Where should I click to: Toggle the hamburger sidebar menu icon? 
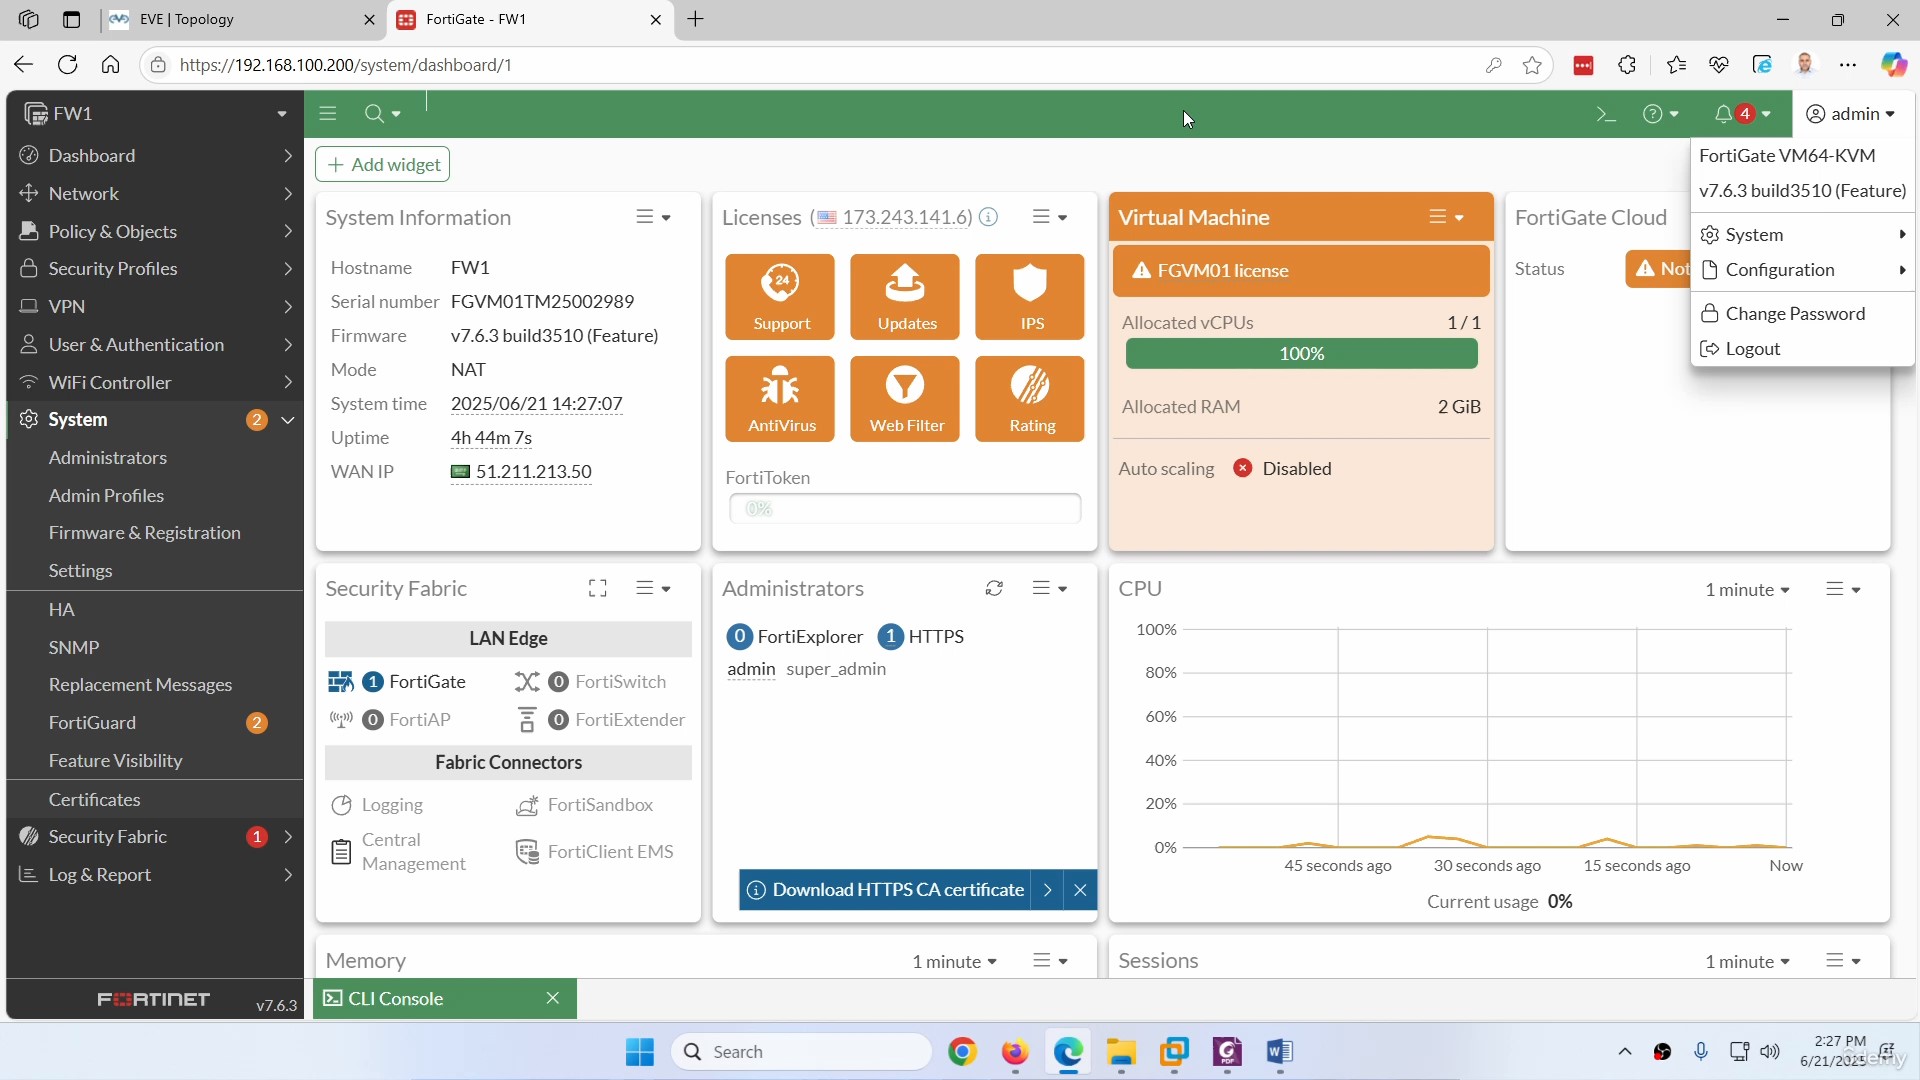click(328, 114)
